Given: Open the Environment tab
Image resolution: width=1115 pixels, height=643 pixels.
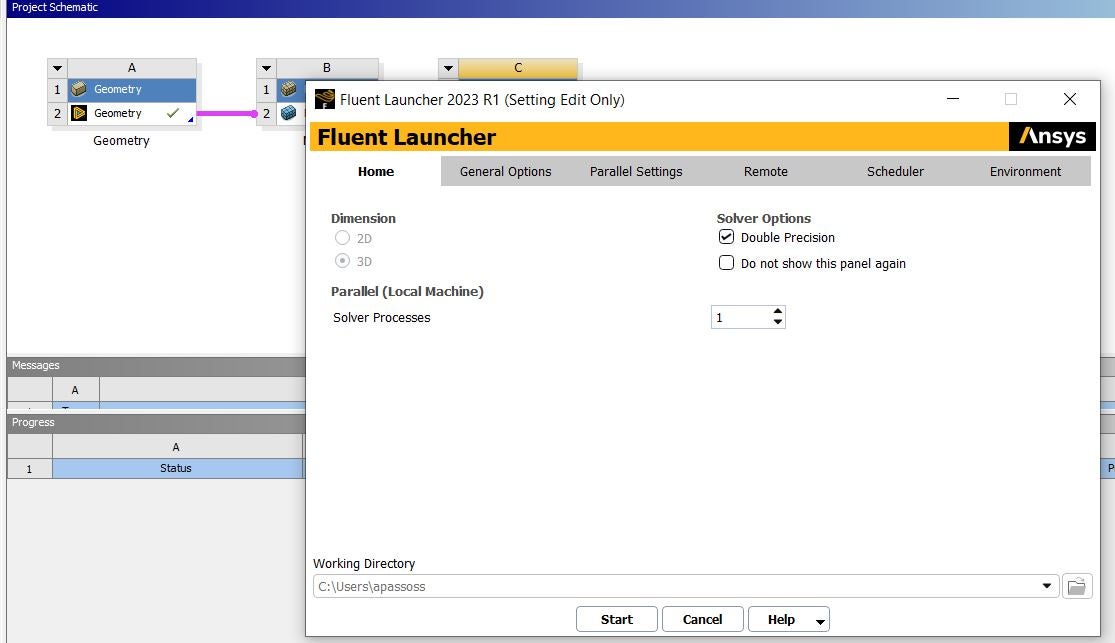Looking at the screenshot, I should 1025,171.
